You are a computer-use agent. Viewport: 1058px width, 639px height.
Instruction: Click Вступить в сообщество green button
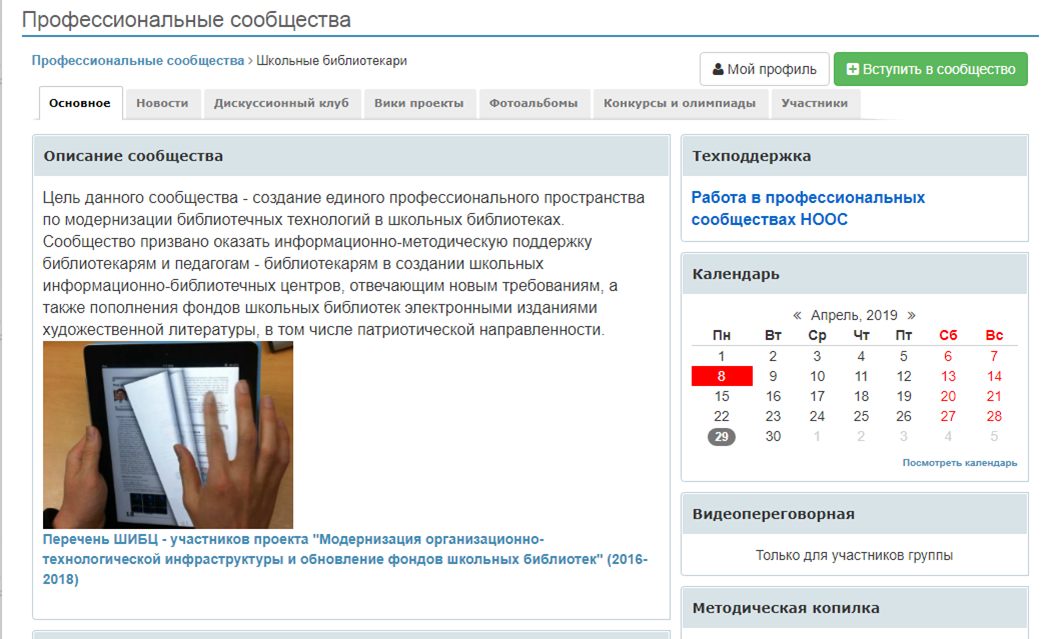pyautogui.click(x=930, y=69)
